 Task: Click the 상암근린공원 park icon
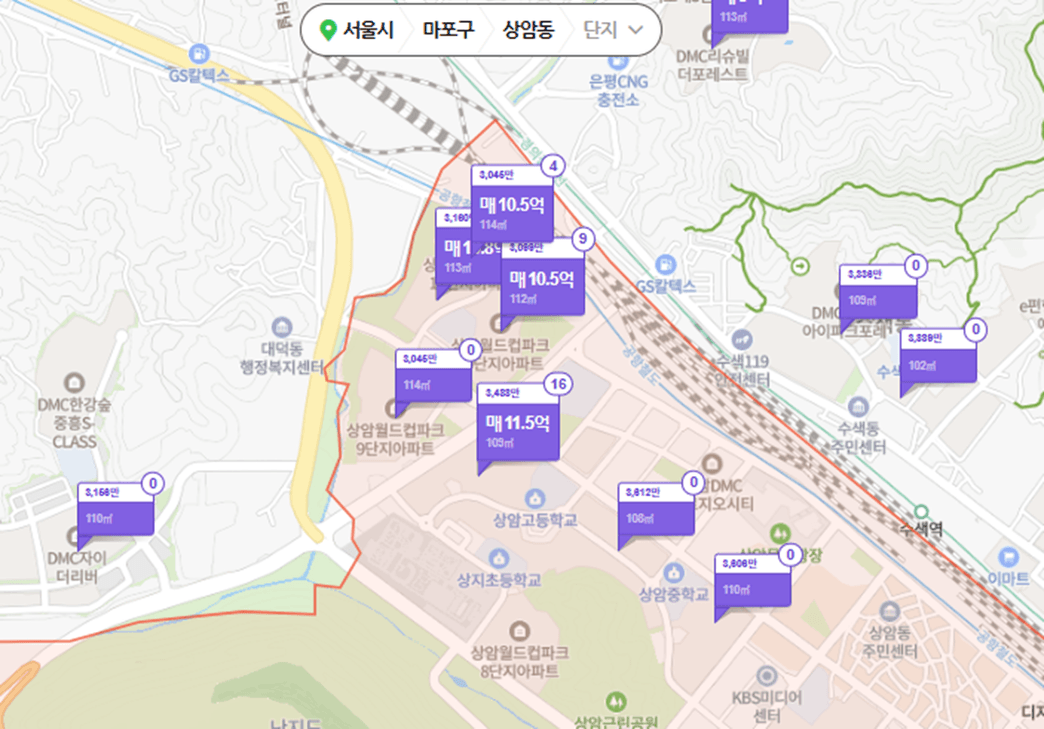[616, 701]
